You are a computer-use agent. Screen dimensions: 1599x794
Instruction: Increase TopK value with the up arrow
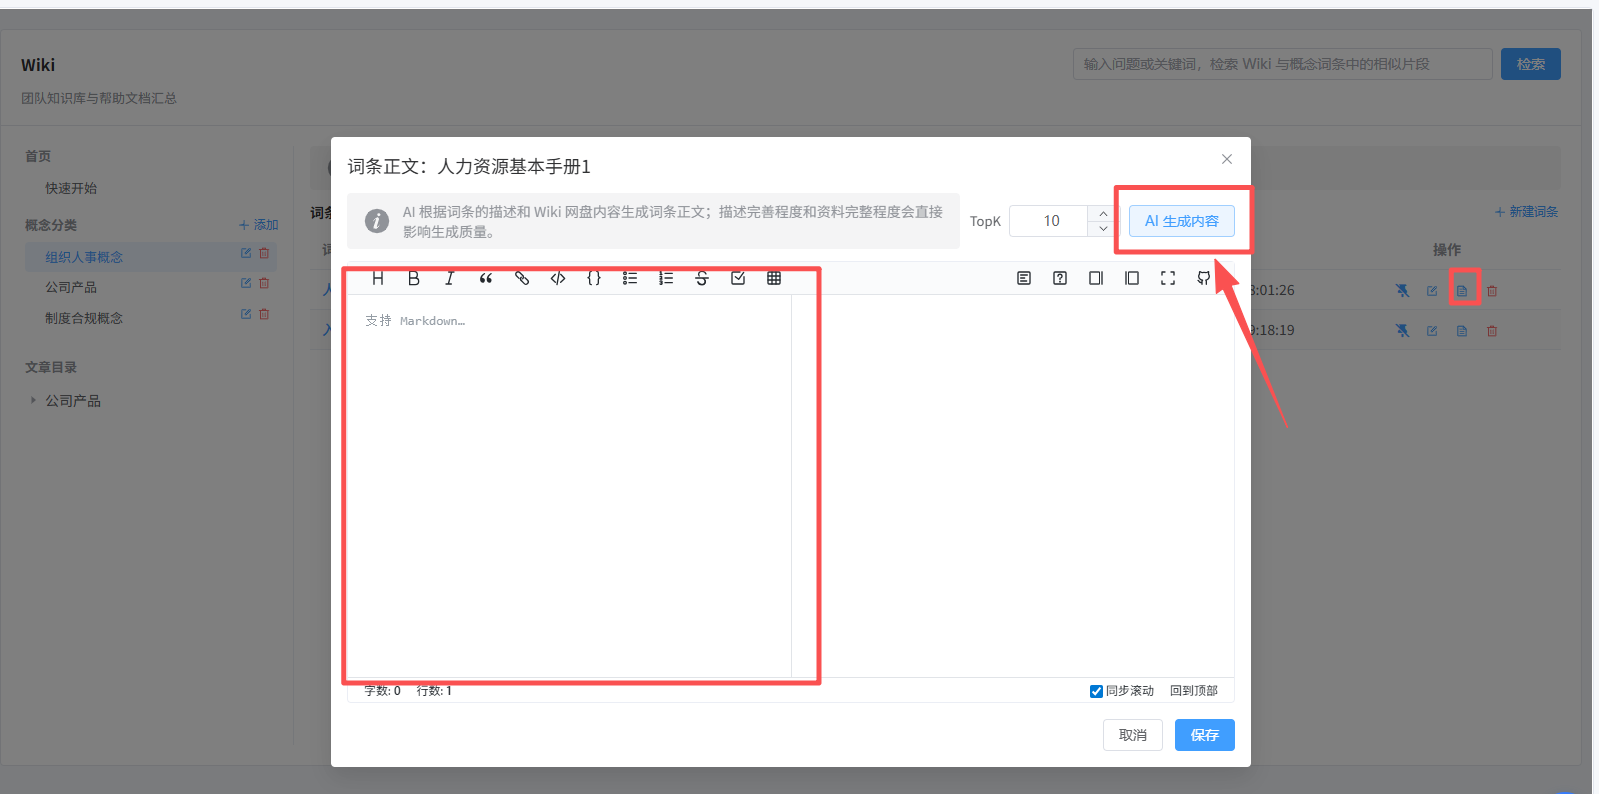[1103, 213]
